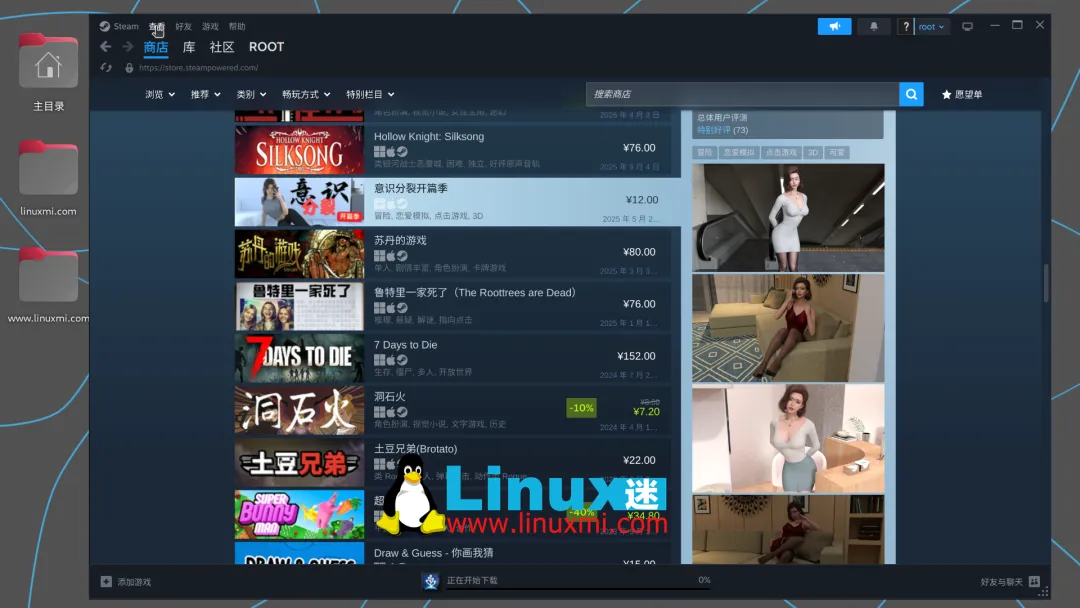Open the 查看 menu
This screenshot has width=1080, height=608.
156,26
